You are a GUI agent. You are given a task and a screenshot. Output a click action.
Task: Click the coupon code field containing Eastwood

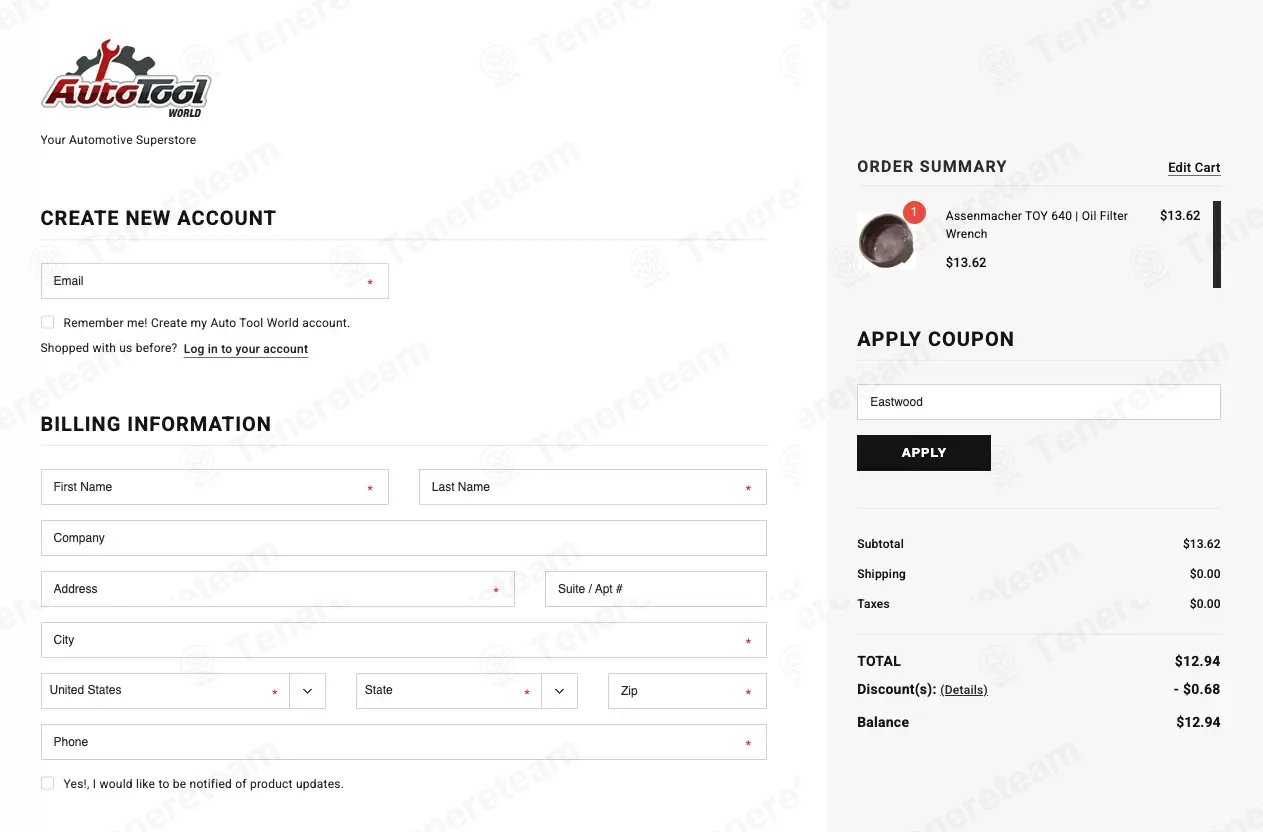(x=1038, y=402)
